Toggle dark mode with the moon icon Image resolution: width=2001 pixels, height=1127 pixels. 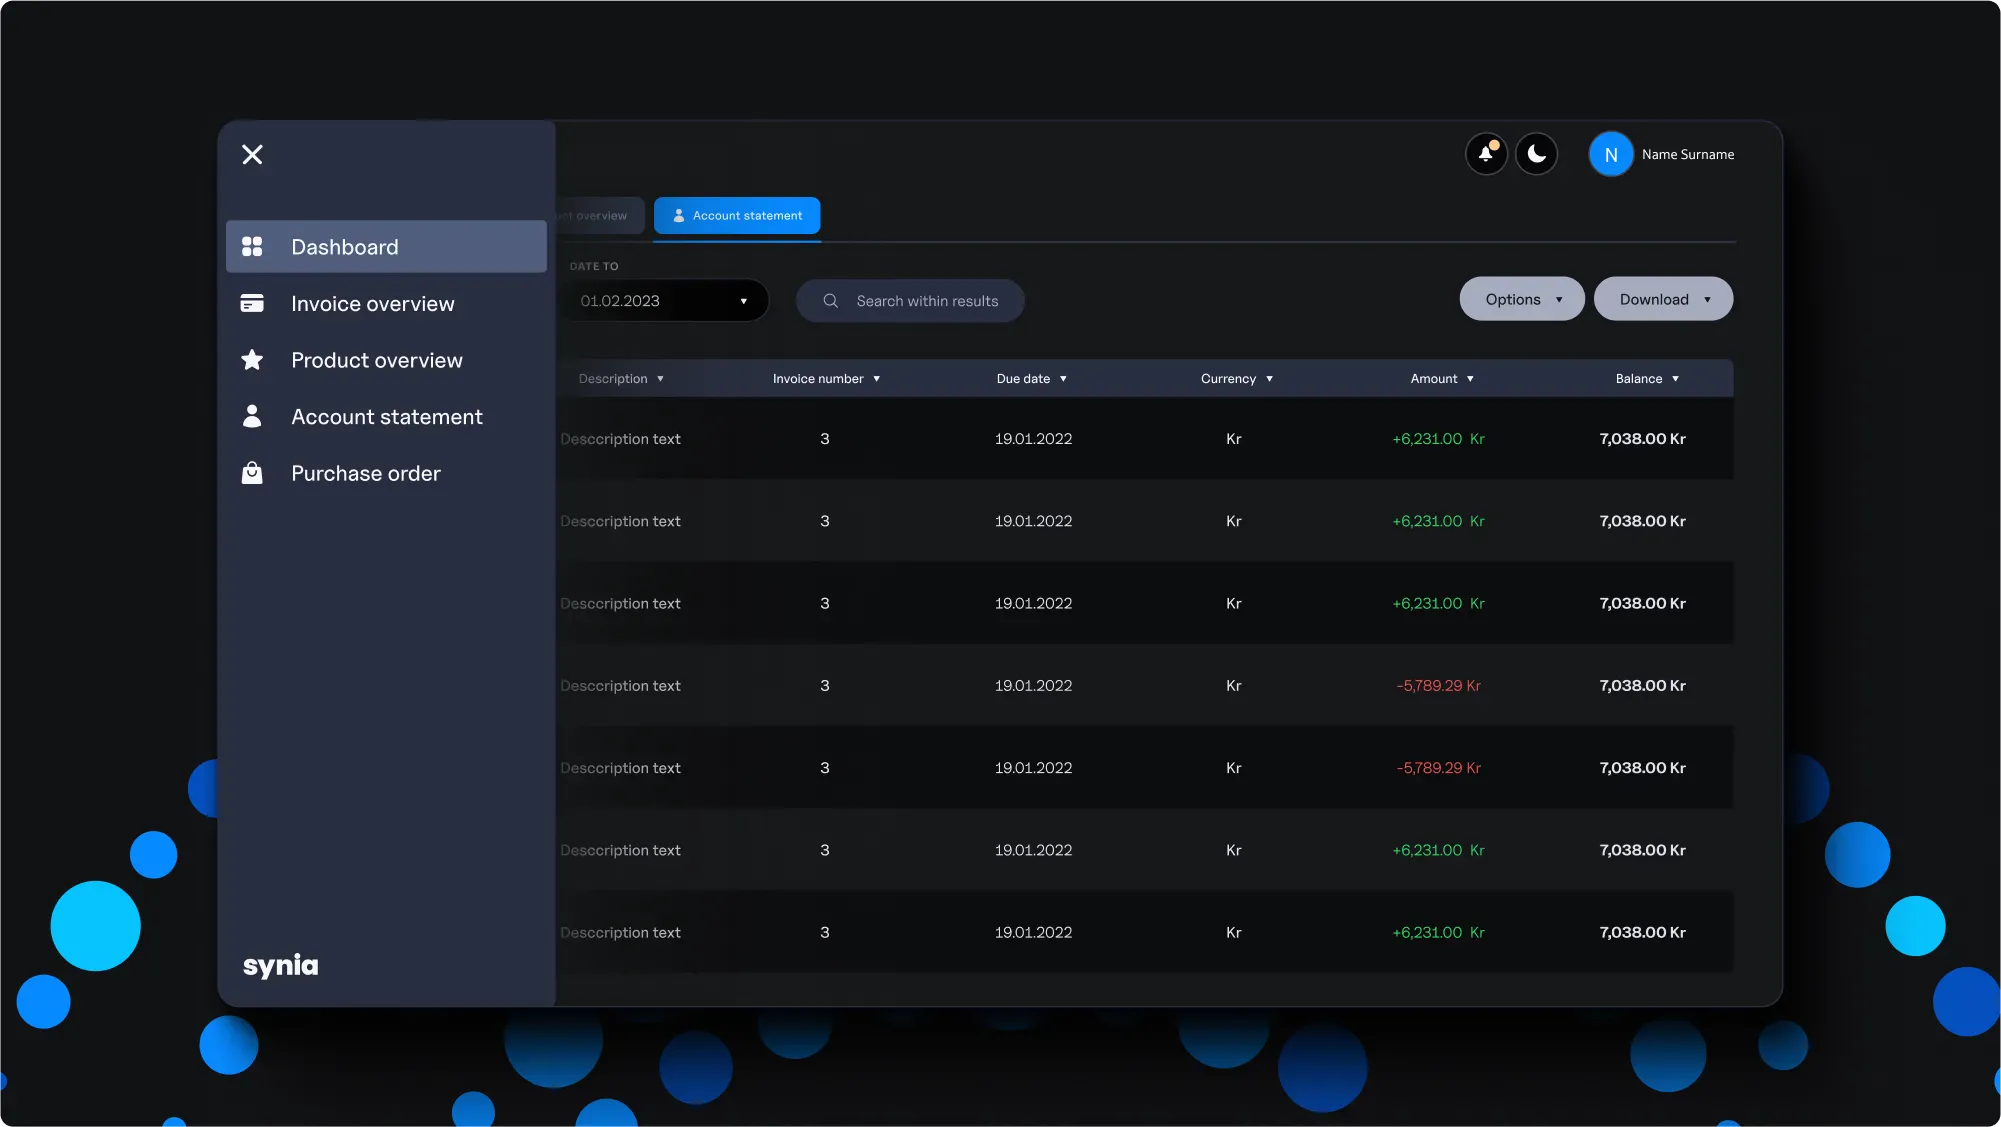pos(1536,154)
